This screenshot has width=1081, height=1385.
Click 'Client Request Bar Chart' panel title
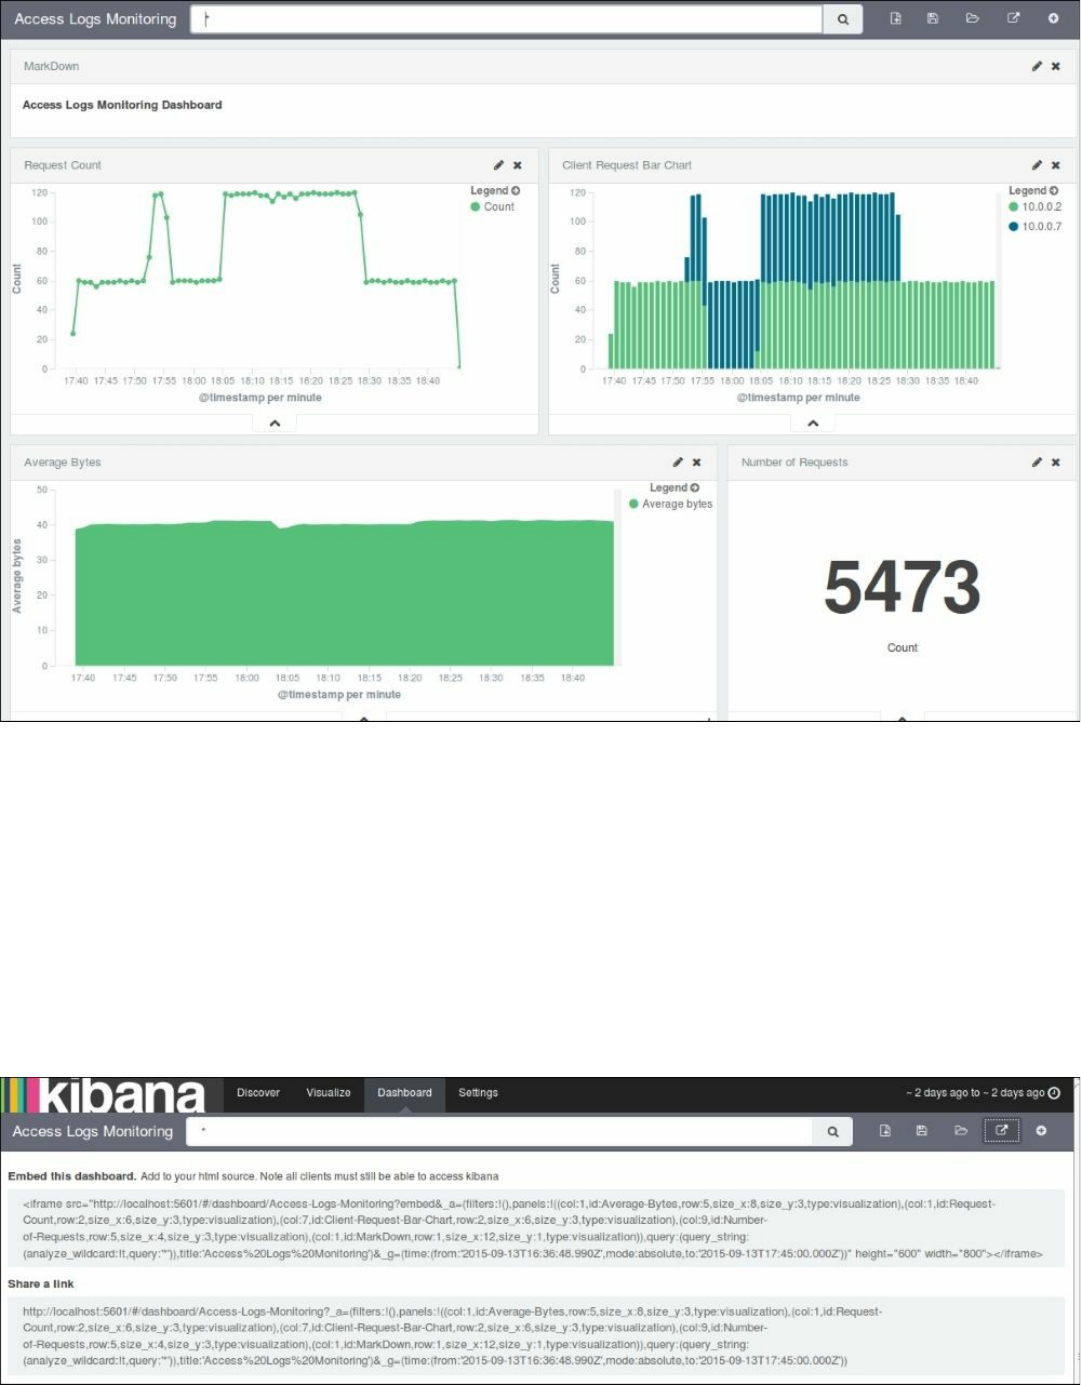pos(626,165)
